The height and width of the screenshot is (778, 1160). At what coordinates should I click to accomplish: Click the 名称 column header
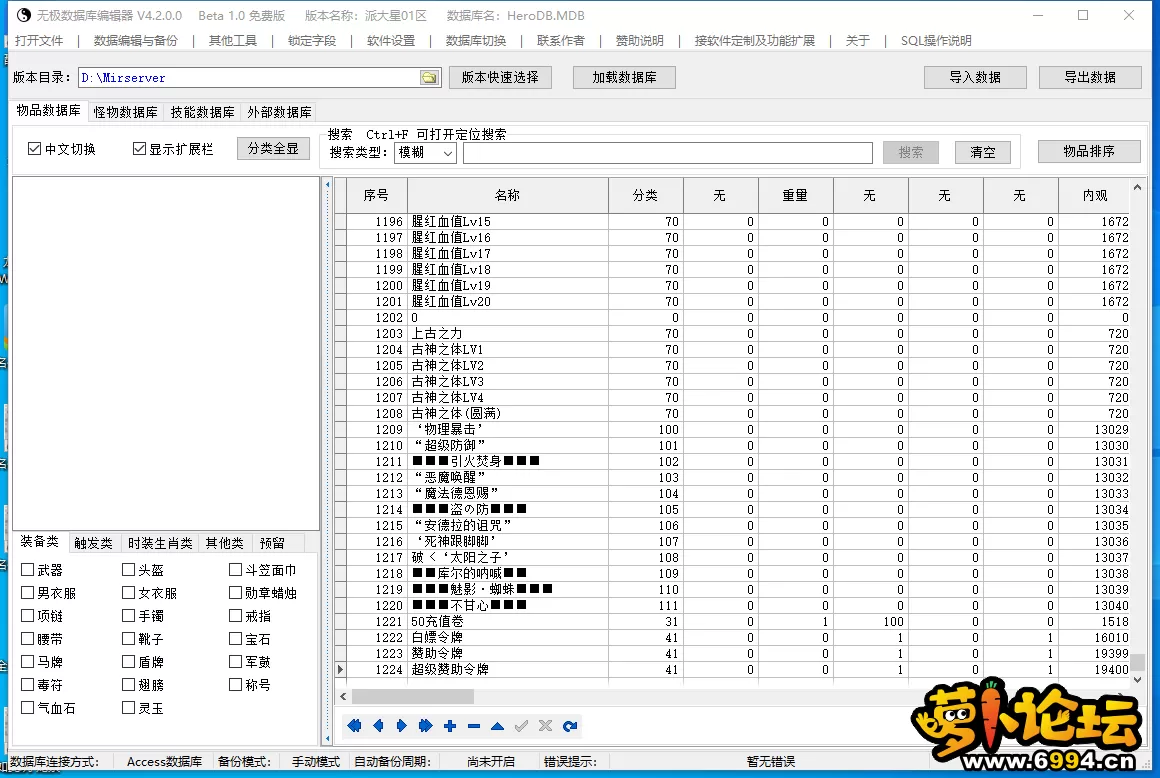pyautogui.click(x=508, y=195)
